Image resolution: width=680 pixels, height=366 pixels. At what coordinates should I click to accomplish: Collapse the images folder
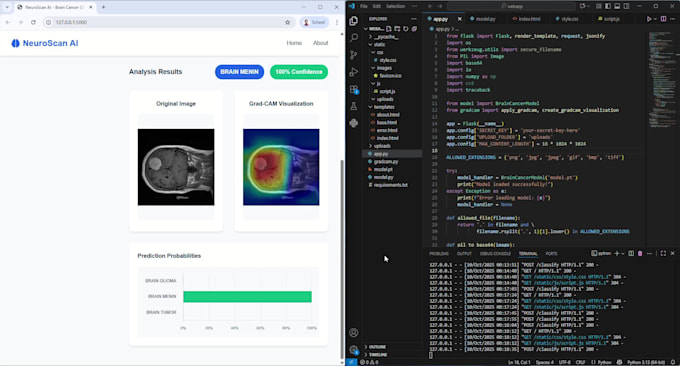tap(384, 68)
